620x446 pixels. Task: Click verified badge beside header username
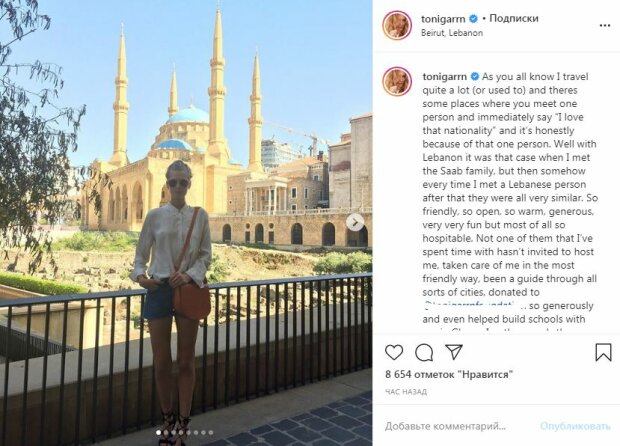(x=473, y=19)
